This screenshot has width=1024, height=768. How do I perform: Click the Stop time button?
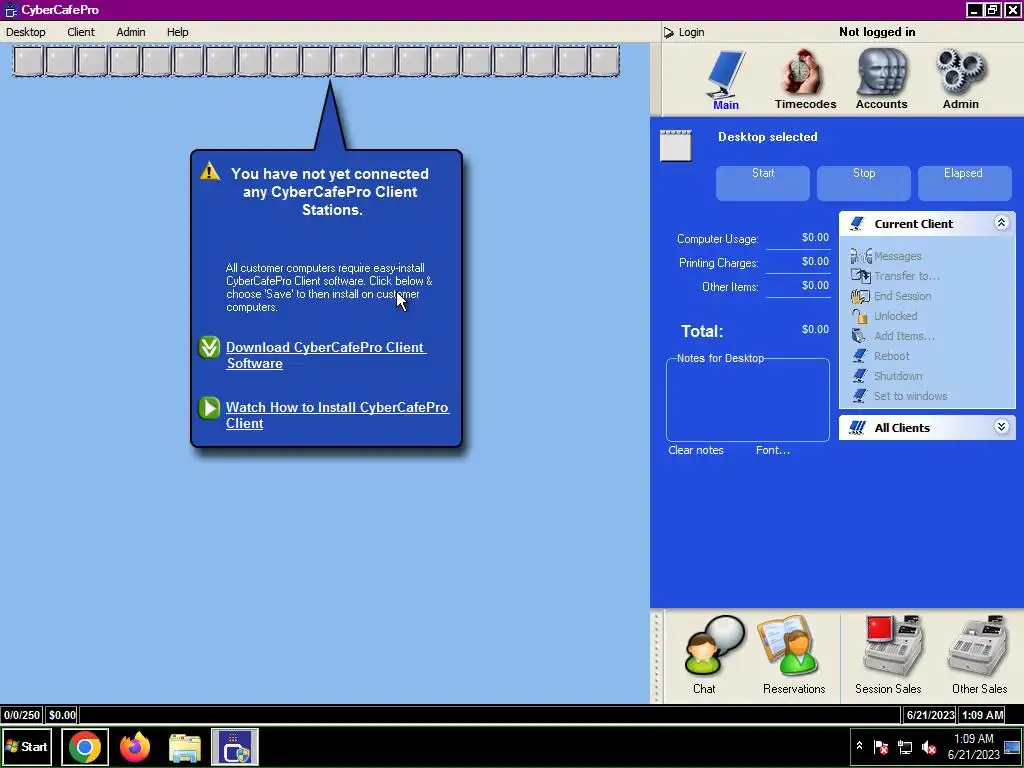863,183
